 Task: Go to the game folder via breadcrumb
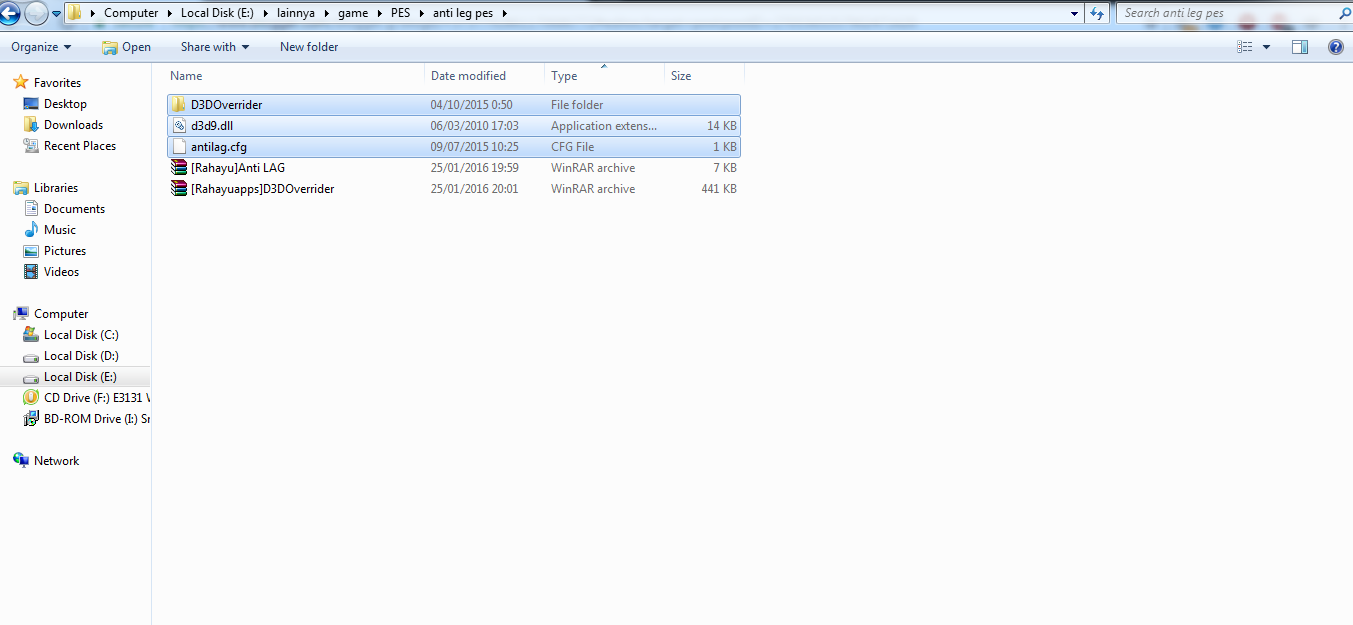pos(355,13)
